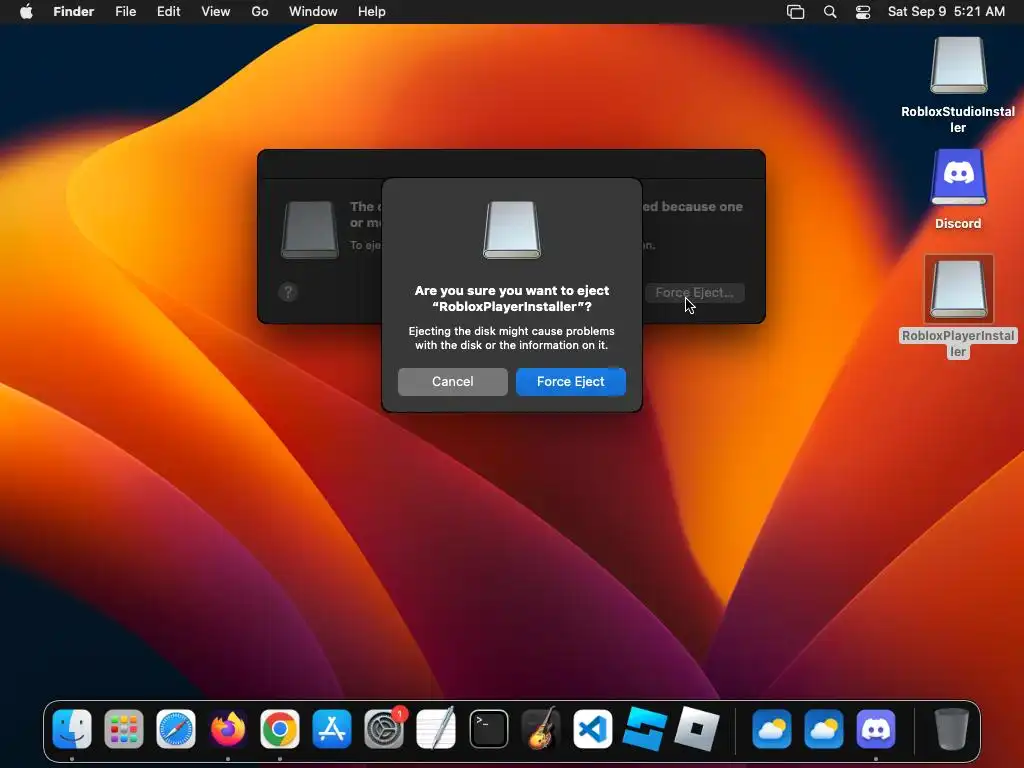
Task: Launch the Roblox player from the Dock
Action: click(696, 729)
